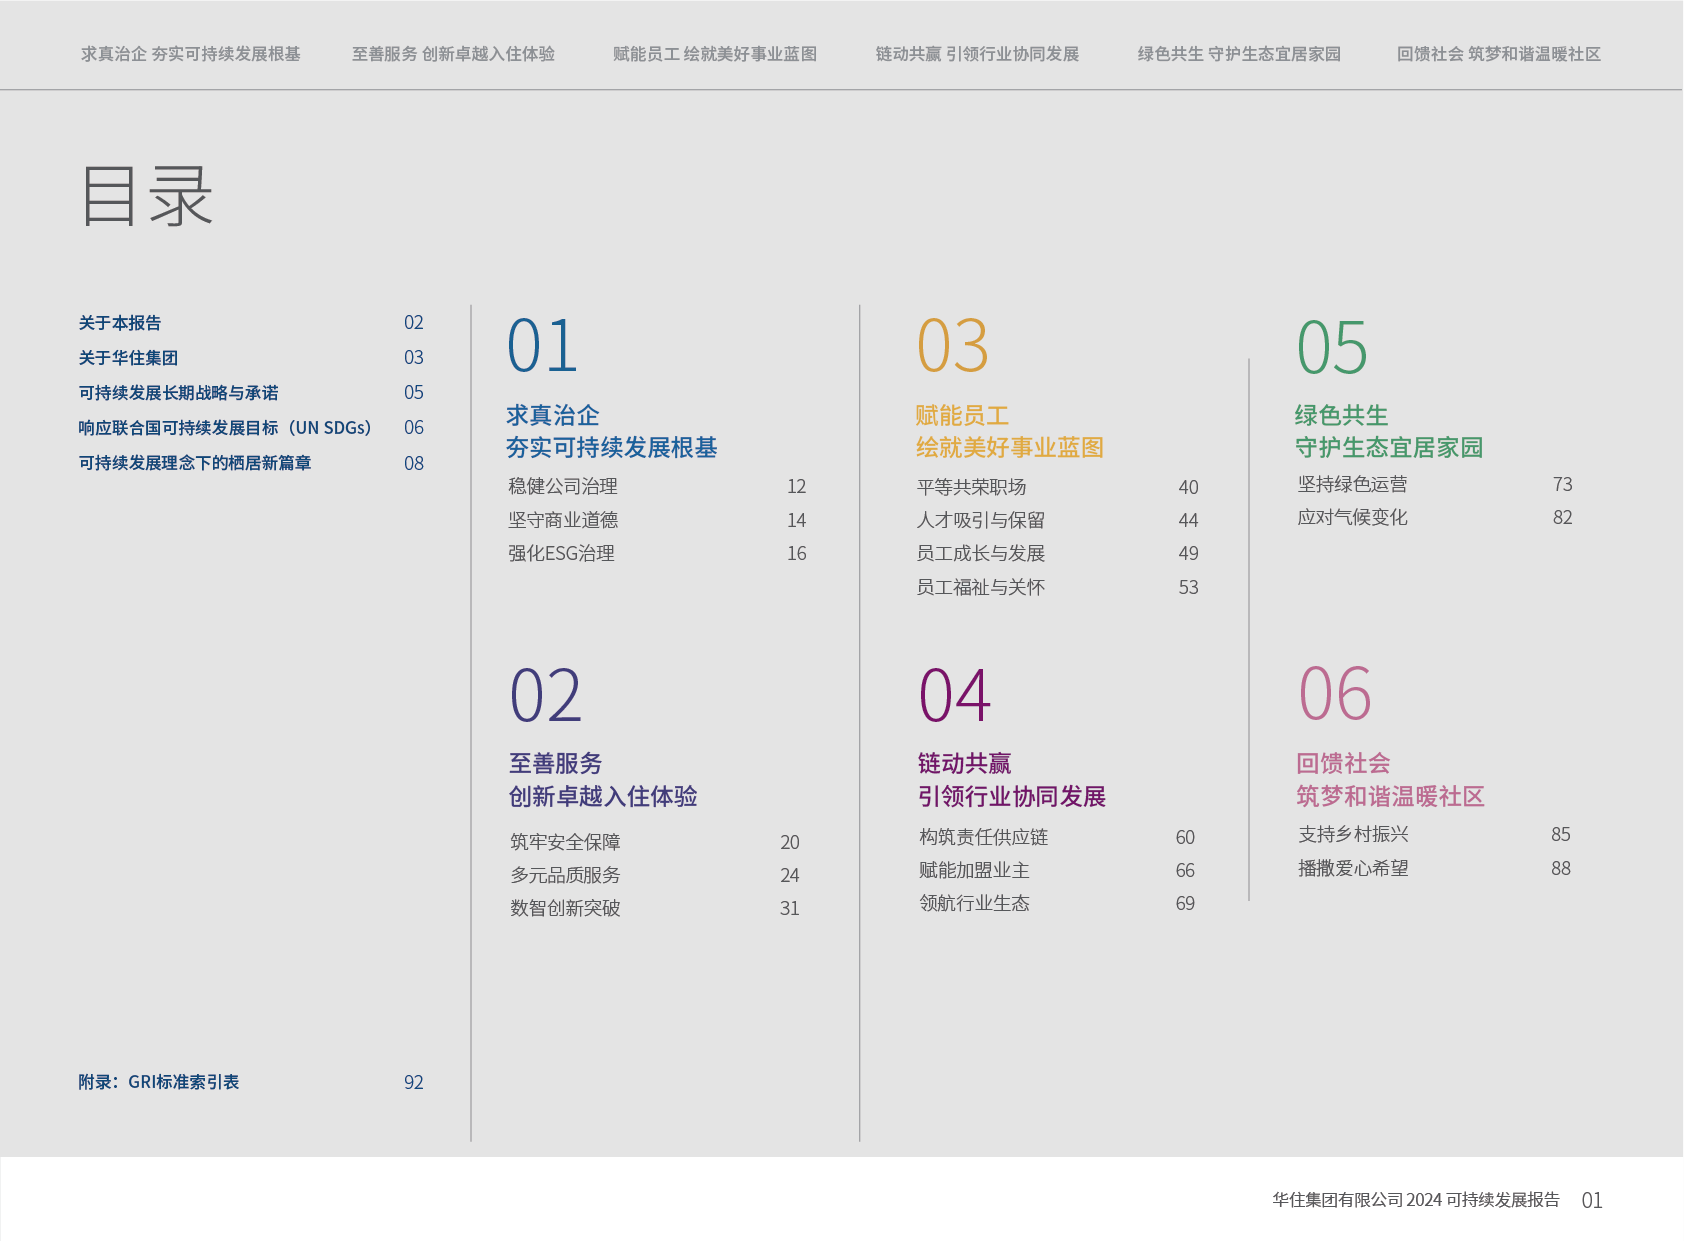Click the large chapter number 05
The height and width of the screenshot is (1241, 1684).
[x=1332, y=347]
